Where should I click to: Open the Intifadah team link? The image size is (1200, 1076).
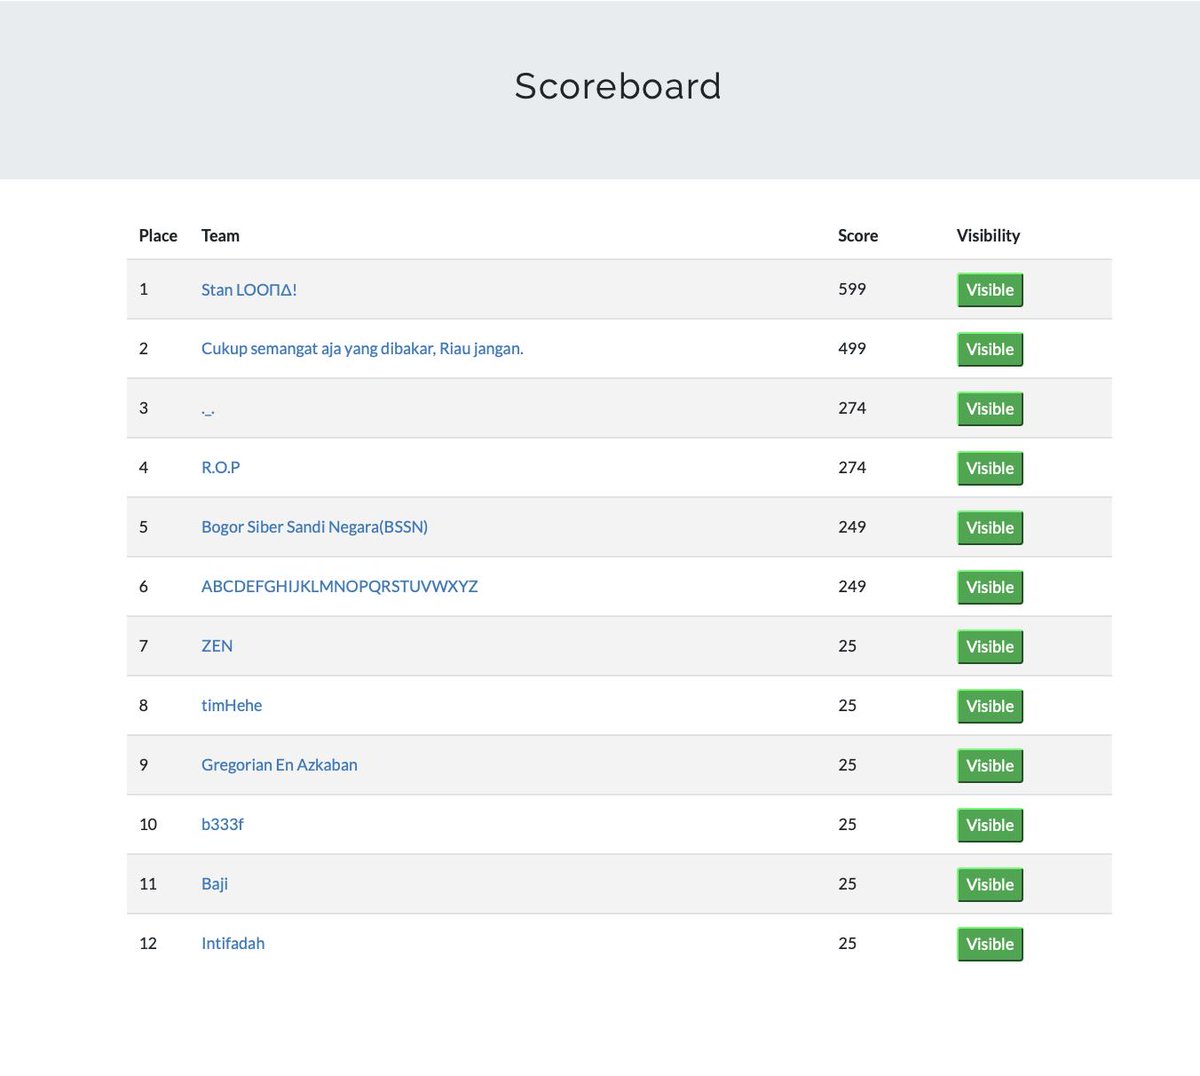[x=233, y=944]
